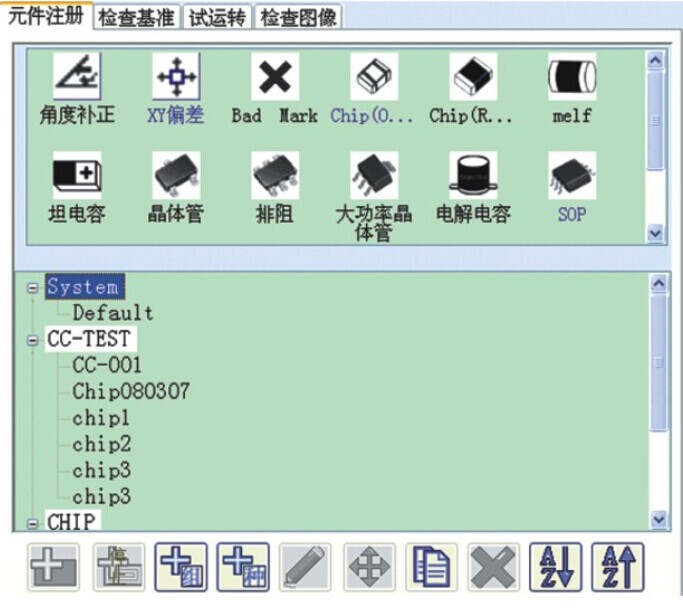Click the icon panel's scroll-up arrow
683x612 pixels.
[x=655, y=60]
